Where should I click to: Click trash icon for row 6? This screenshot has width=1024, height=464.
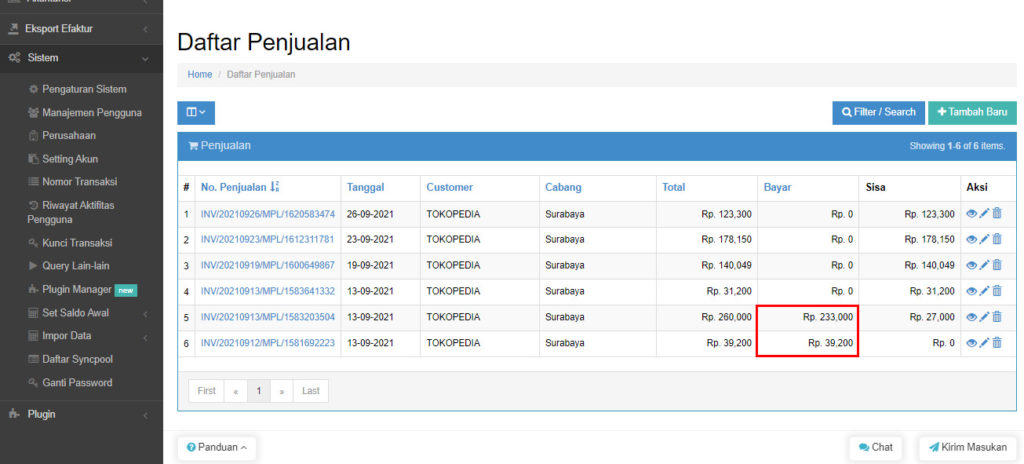pos(997,343)
